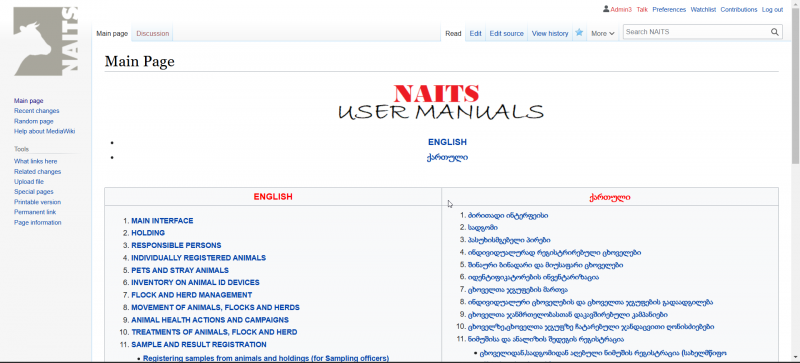The width and height of the screenshot is (800, 363).
Task: Open Georgian item 2 სადგომი
Action: (x=483, y=228)
